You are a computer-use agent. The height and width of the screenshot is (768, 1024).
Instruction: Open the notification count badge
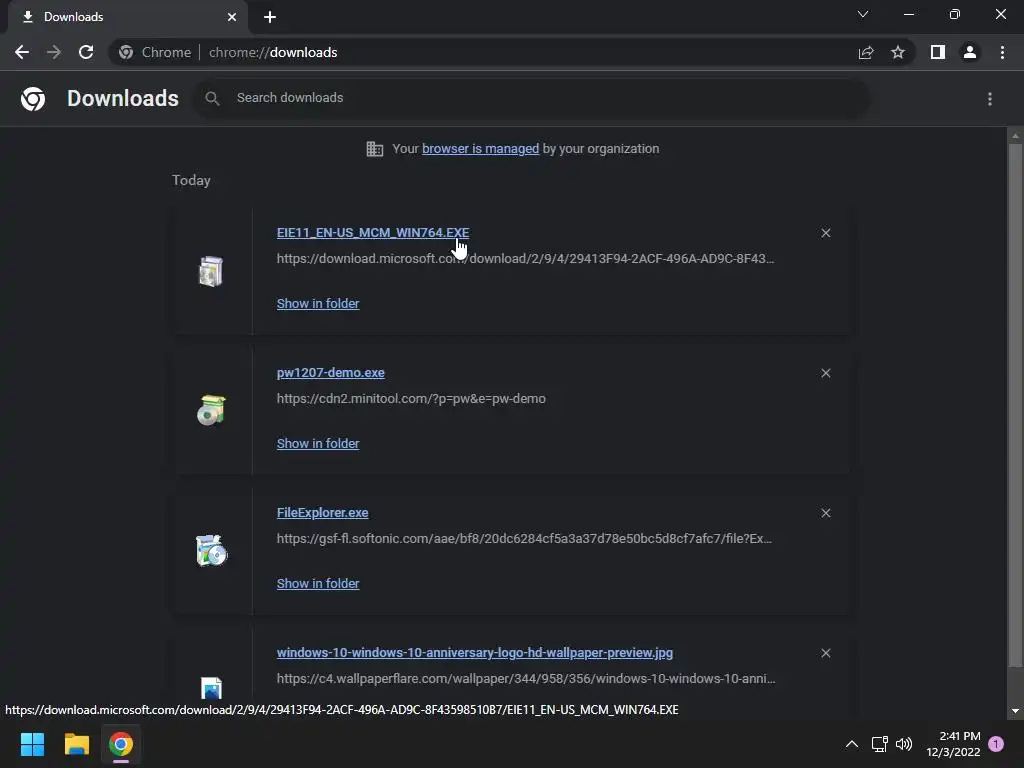click(x=996, y=744)
